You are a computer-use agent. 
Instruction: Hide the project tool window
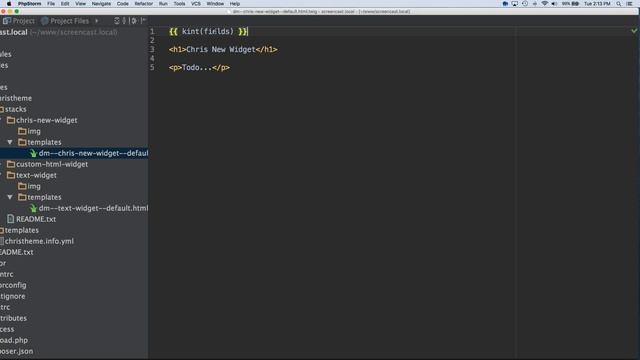(143, 20)
